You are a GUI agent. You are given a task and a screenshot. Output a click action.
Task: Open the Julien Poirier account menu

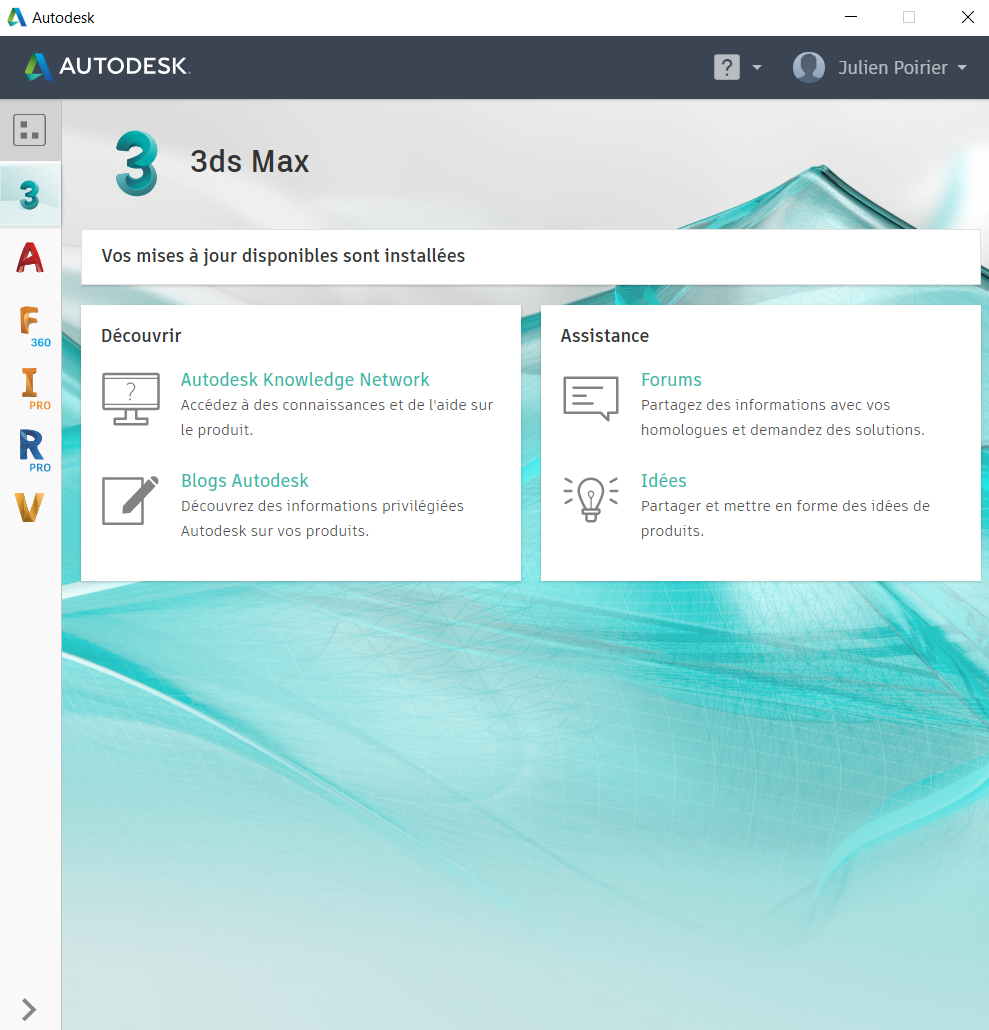pos(903,68)
